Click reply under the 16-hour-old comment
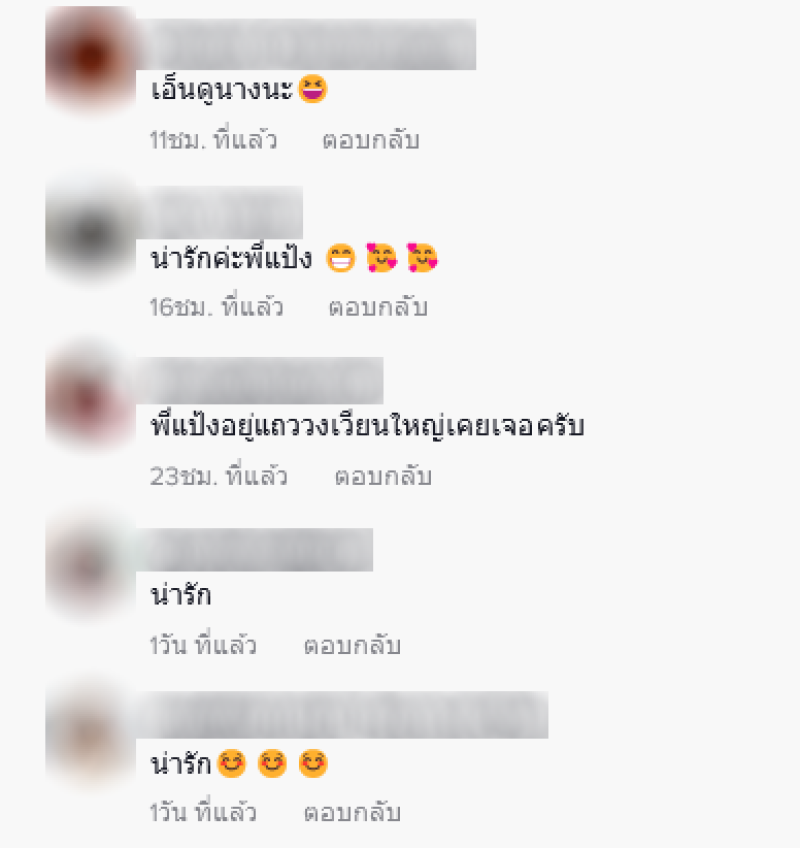Screen dimensions: 800x848 coord(378,308)
